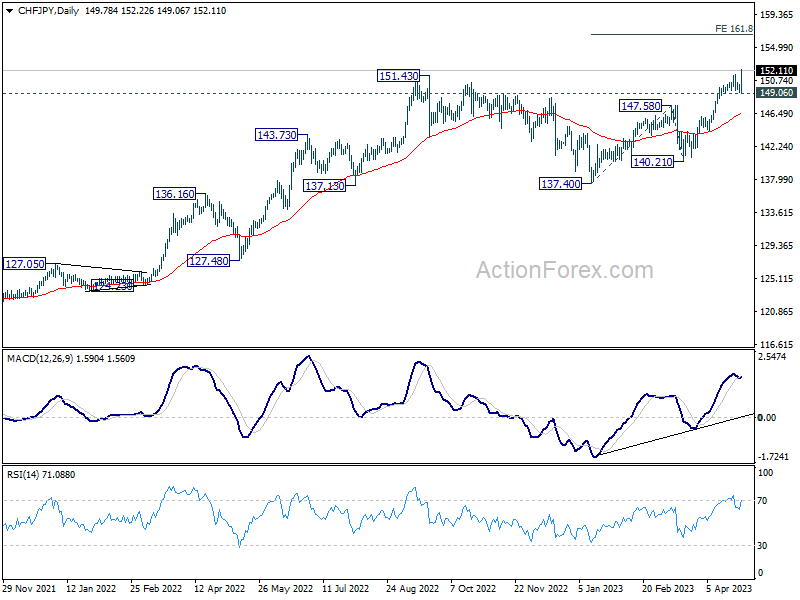The height and width of the screenshot is (600, 800).
Task: Click the 136.160 price label
Action: tap(175, 194)
